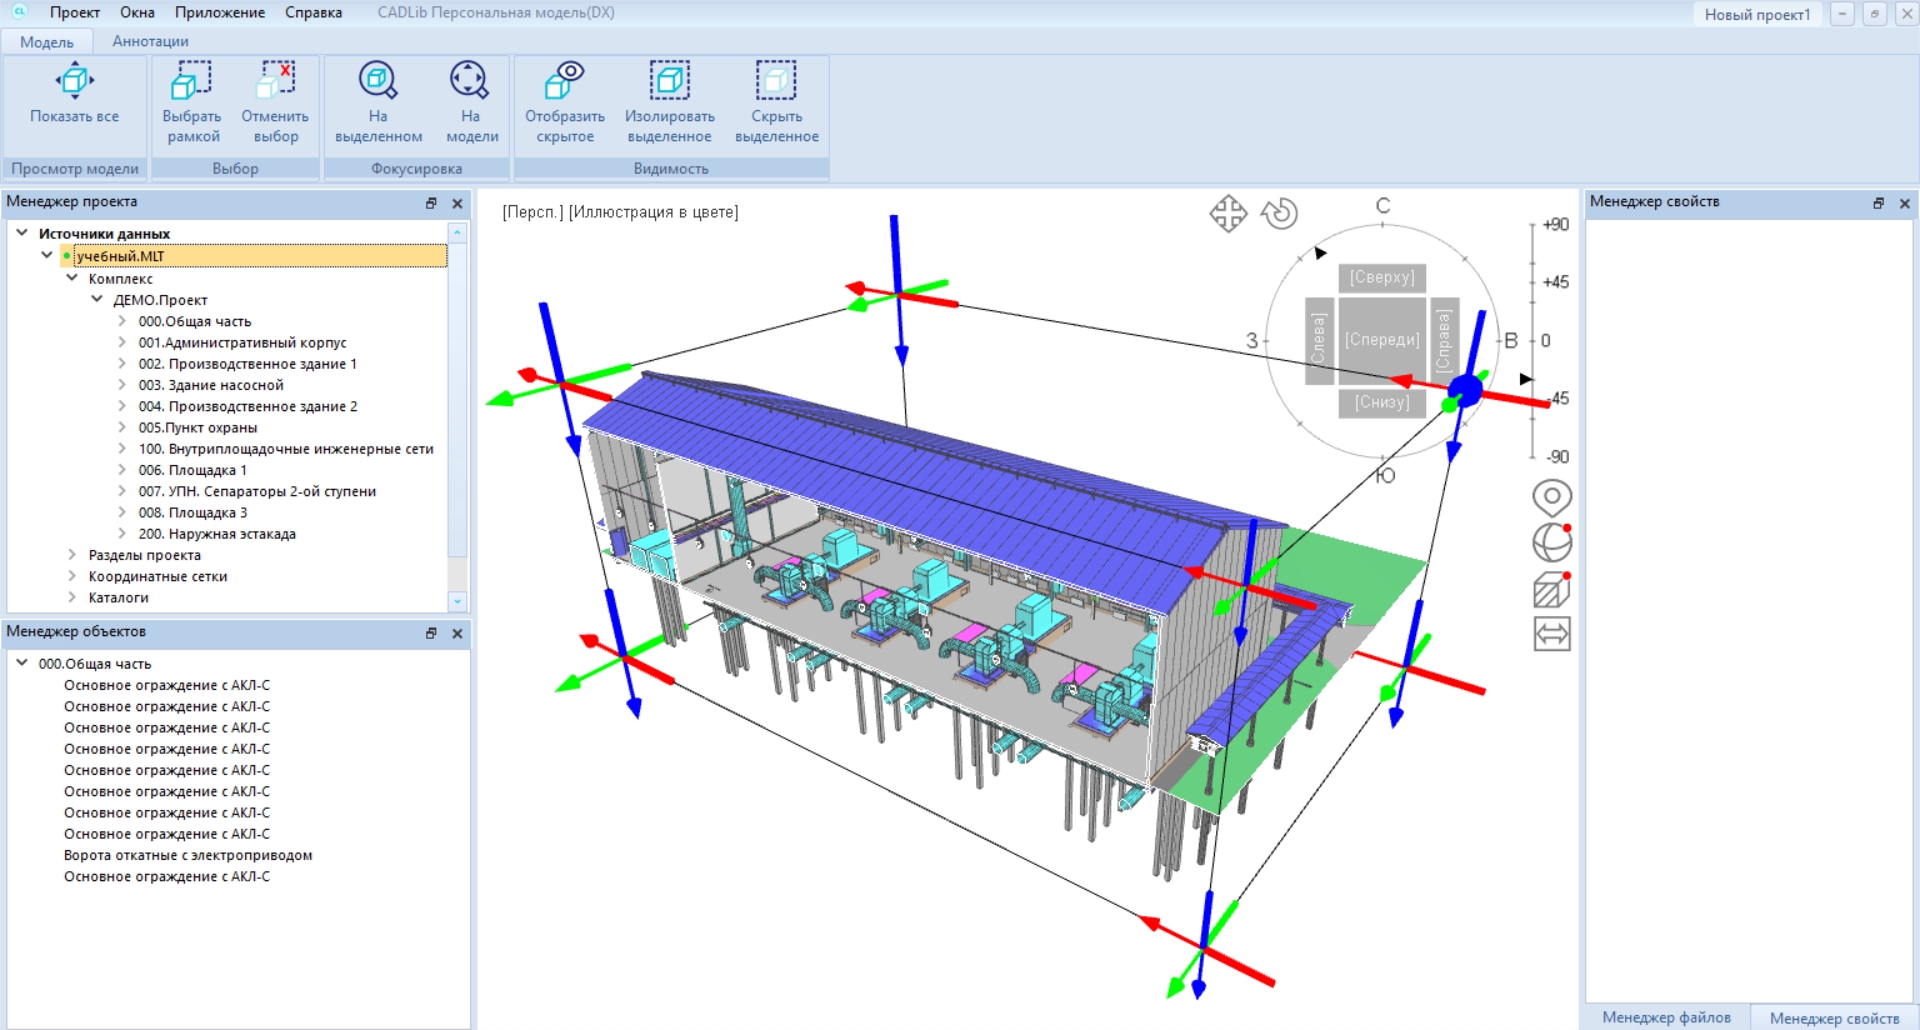Collapse the ДЕМО.Проект tree node
Screen dimensions: 1920x1030
pyautogui.click(x=97, y=300)
